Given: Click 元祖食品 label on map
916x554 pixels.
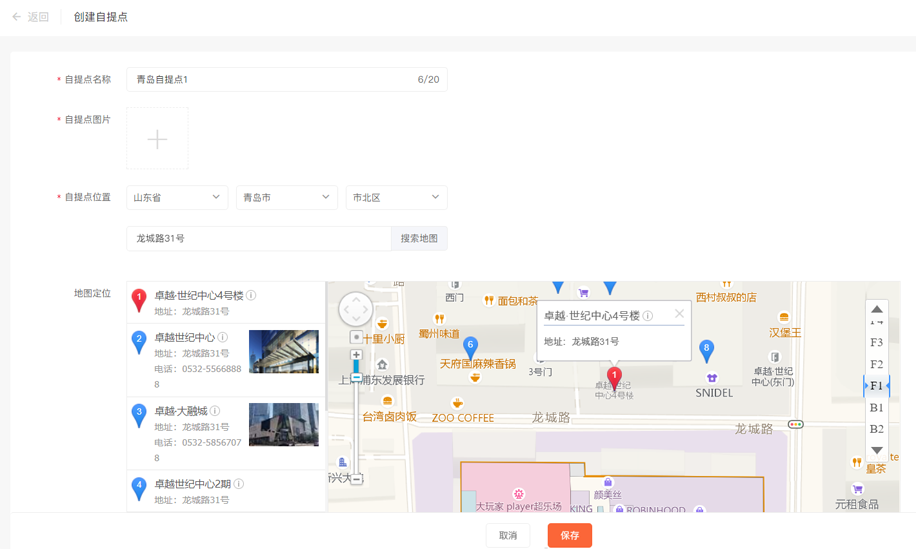Looking at the screenshot, I should 856,504.
